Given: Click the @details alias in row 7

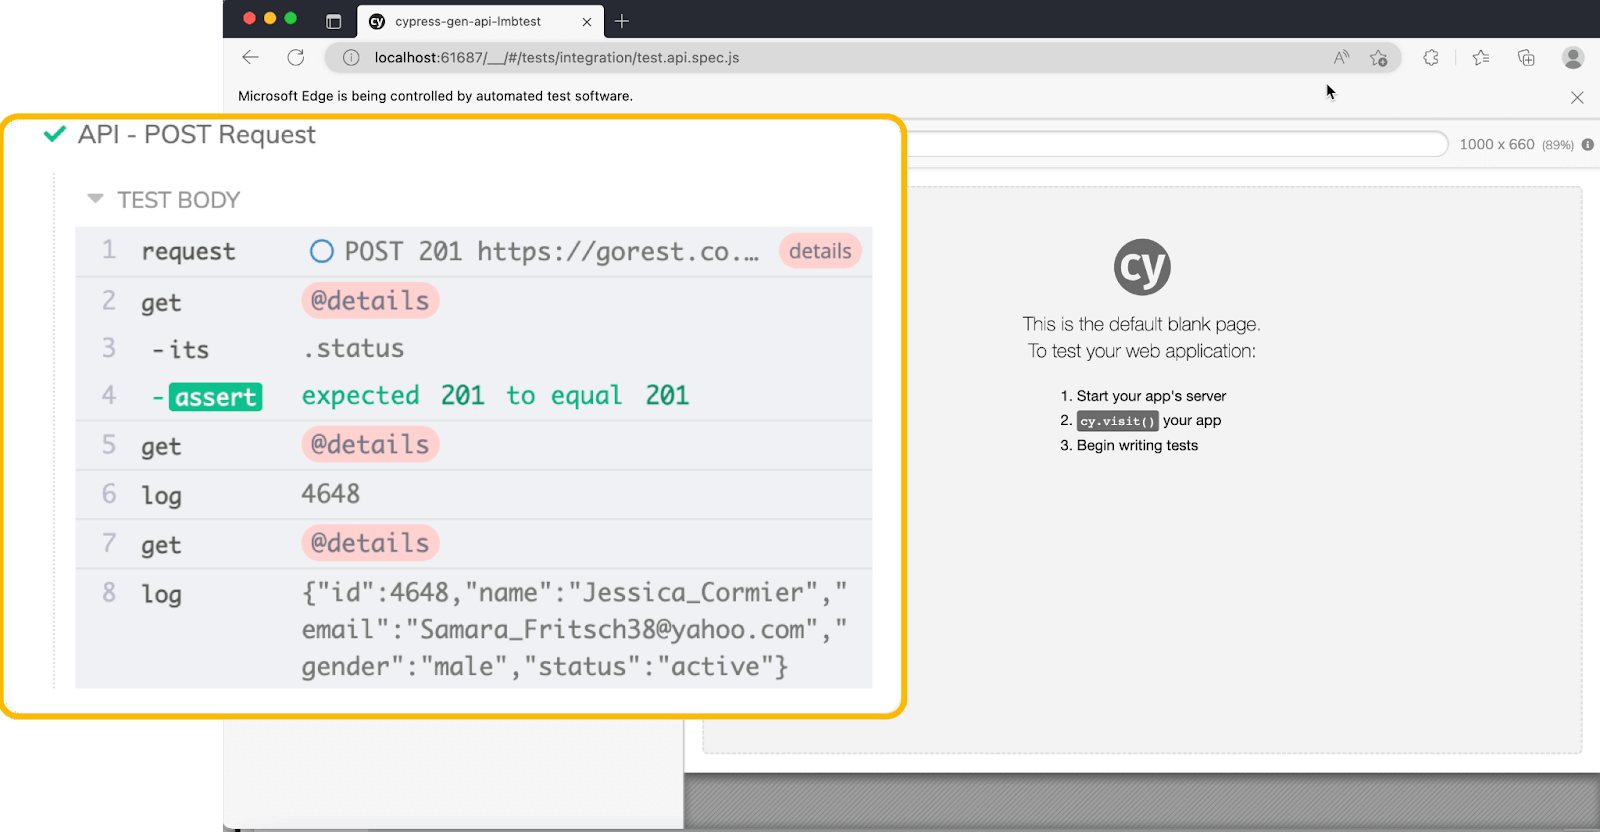Looking at the screenshot, I should (370, 543).
